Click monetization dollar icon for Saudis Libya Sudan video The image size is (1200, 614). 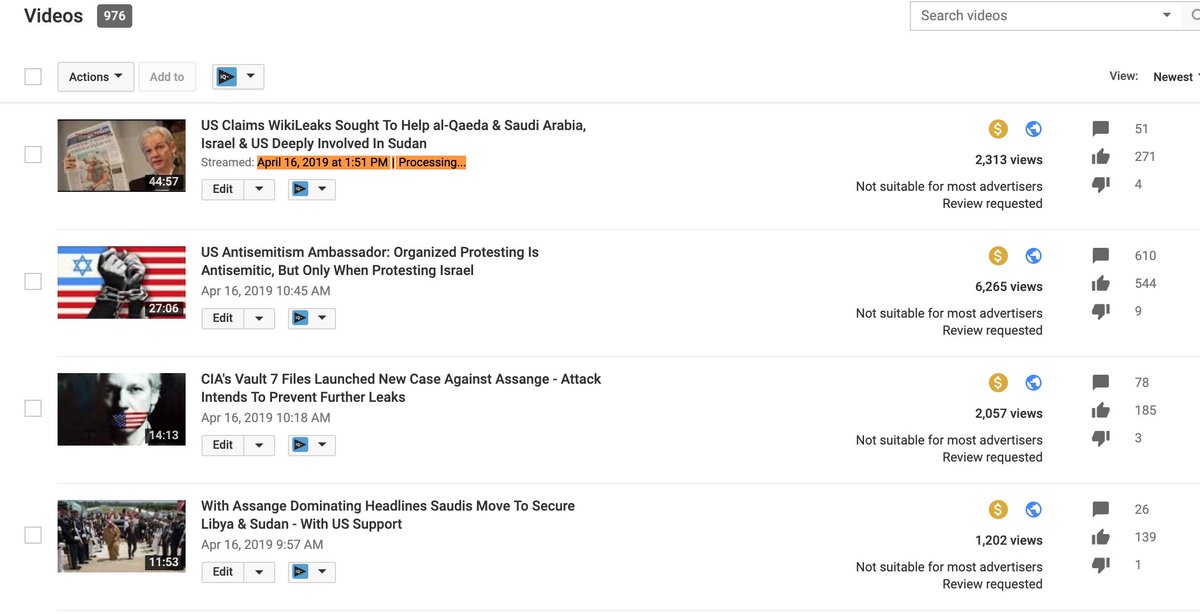(997, 510)
